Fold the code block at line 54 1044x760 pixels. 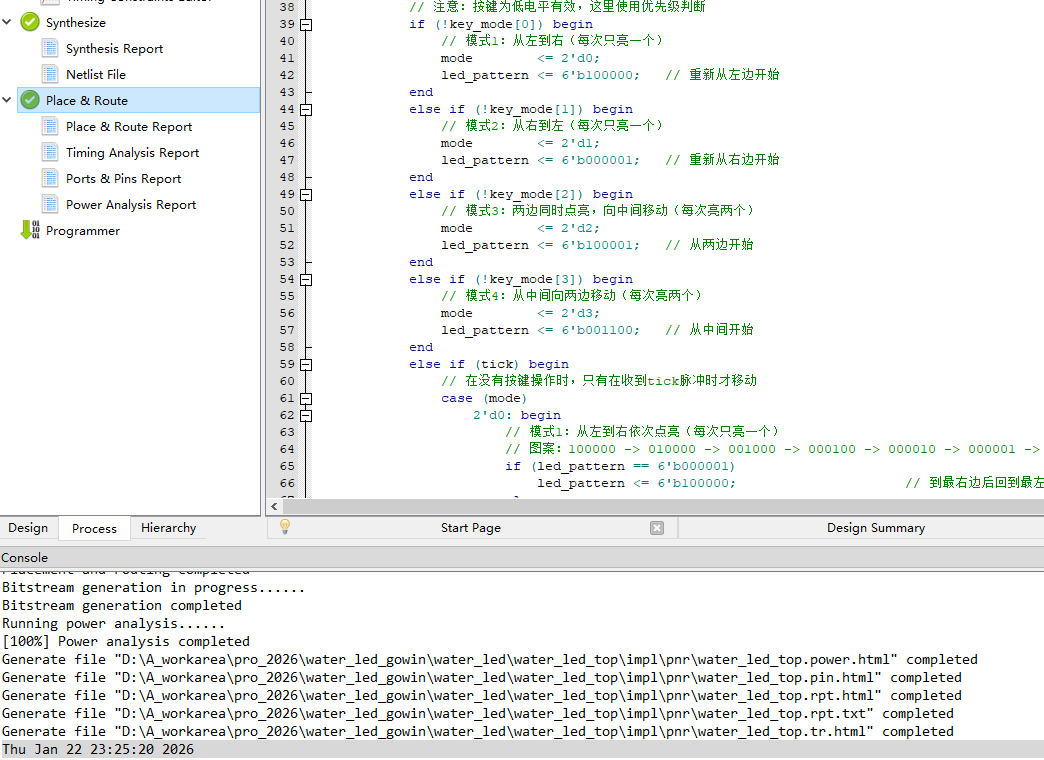click(x=306, y=280)
